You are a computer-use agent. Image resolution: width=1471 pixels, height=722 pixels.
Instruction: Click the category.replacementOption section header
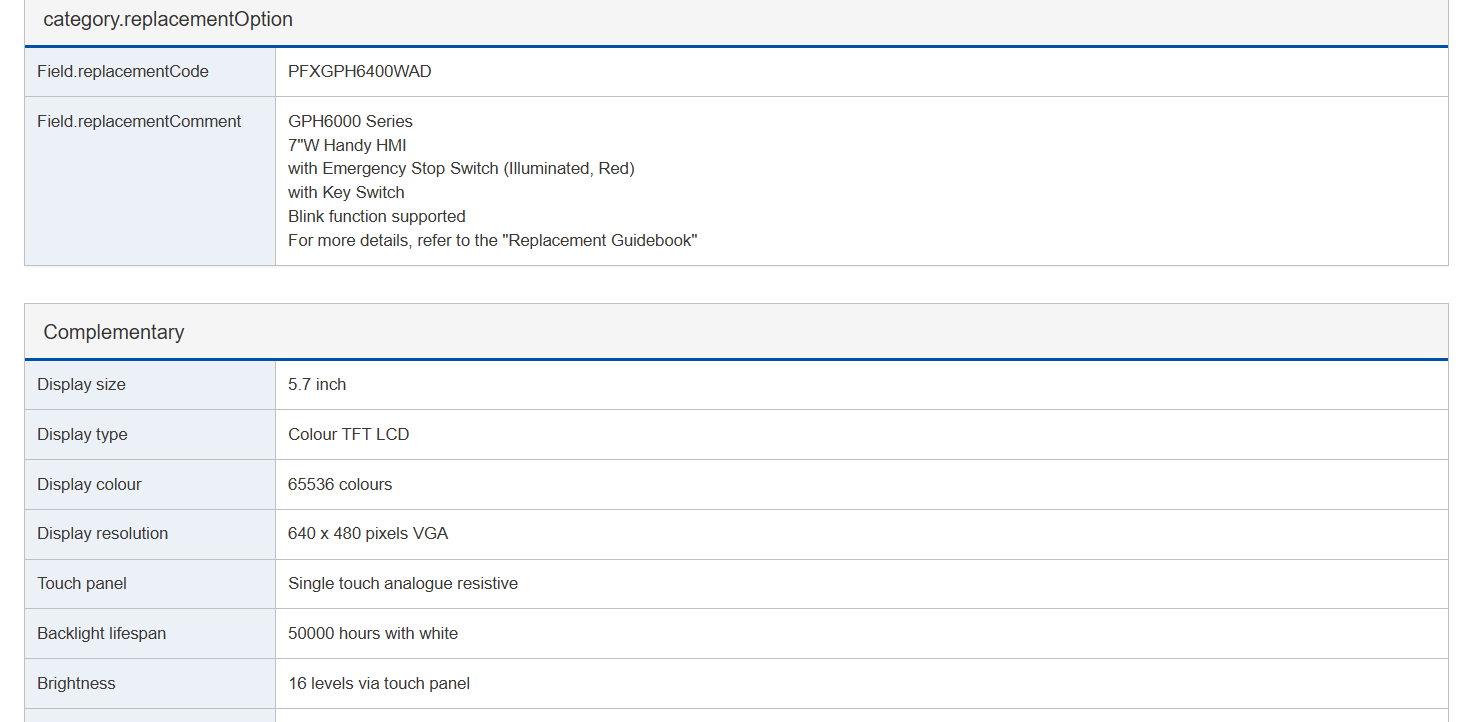tap(736, 22)
